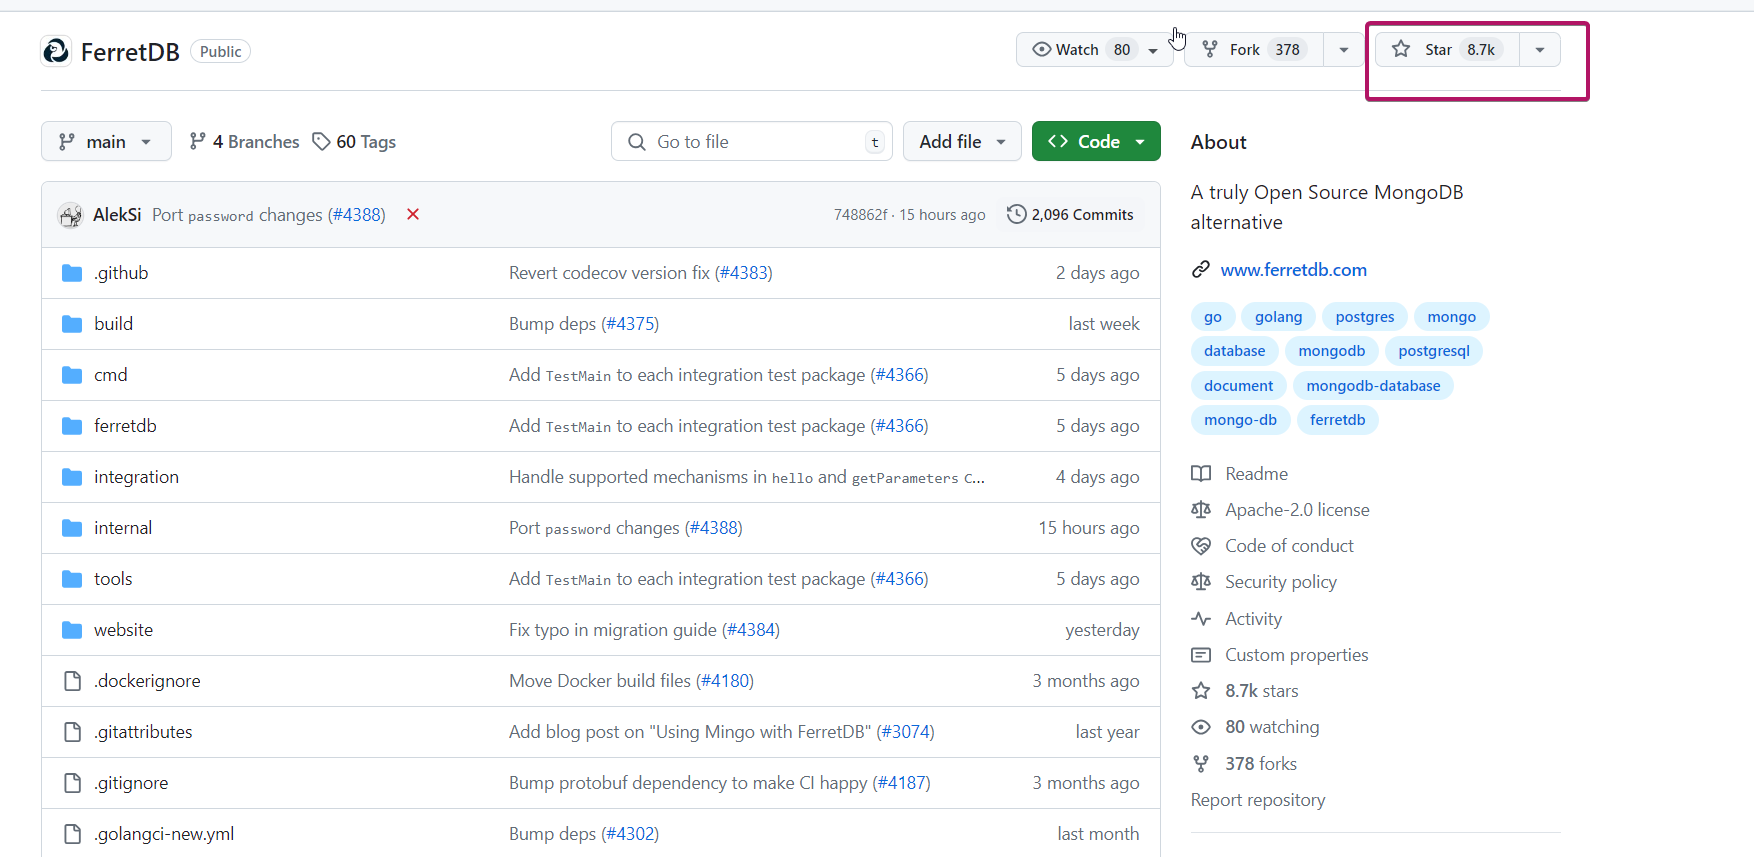The width and height of the screenshot is (1754, 857).
Task: Open the Add file dropdown
Action: pyautogui.click(x=962, y=141)
